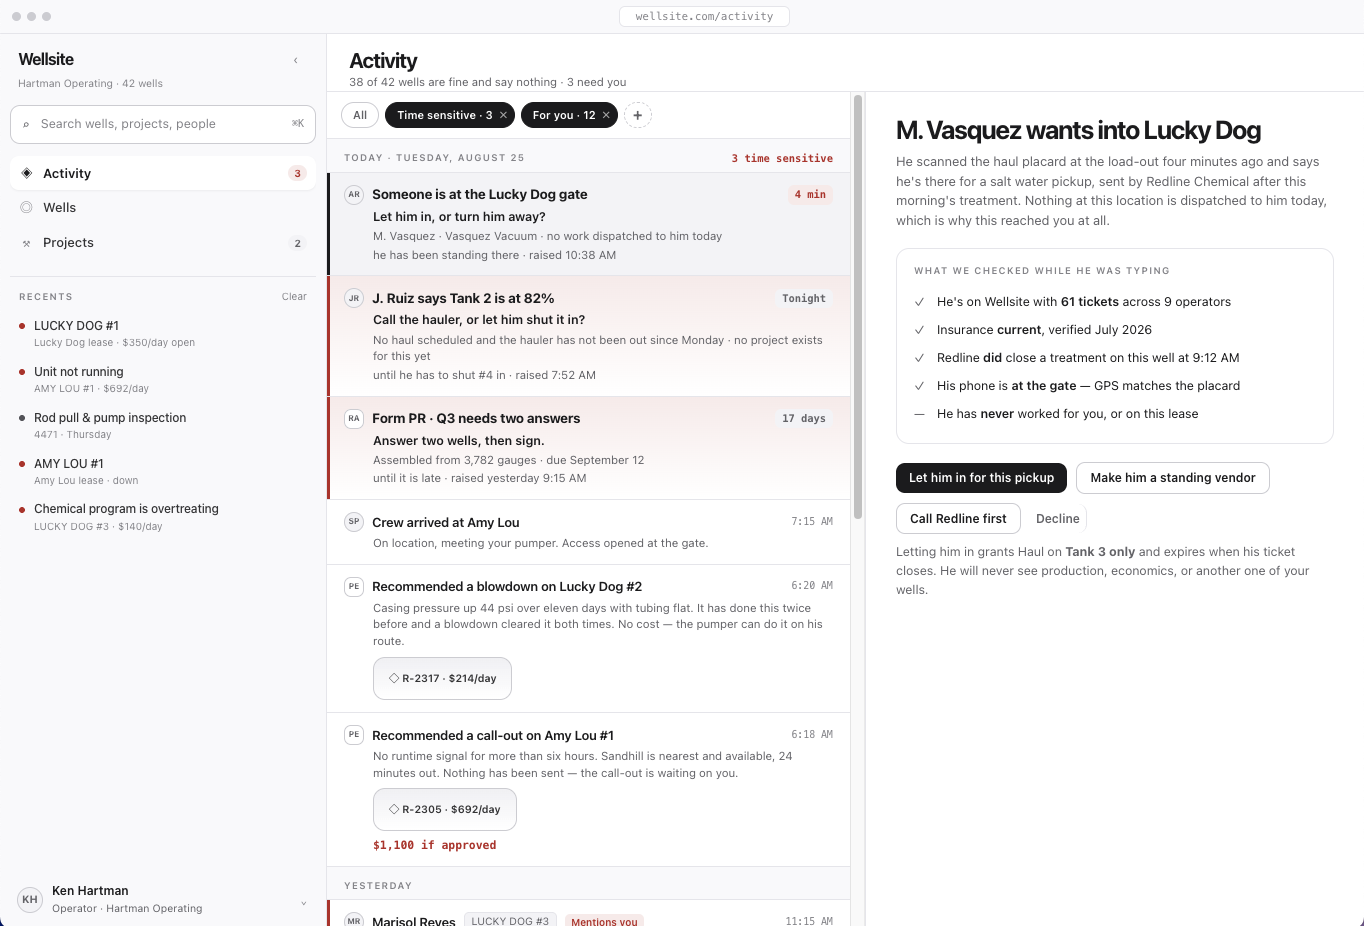This screenshot has width=1364, height=926.
Task: Open Form PR · Q3 needs two answers
Action: point(589,448)
